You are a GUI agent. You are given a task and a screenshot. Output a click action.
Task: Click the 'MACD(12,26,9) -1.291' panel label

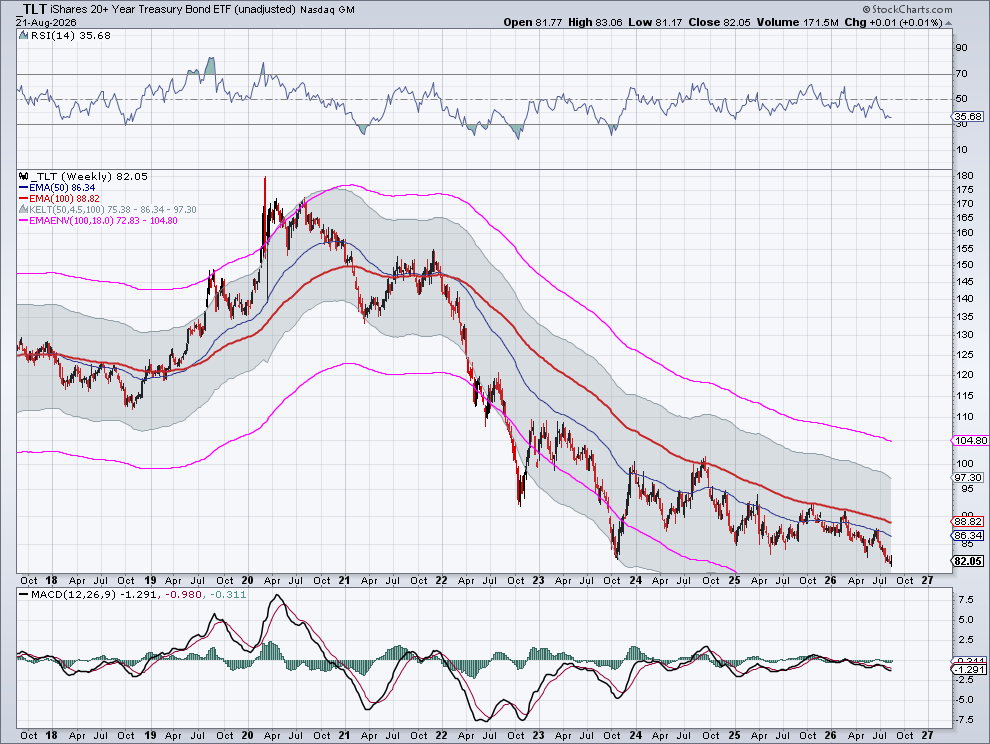click(x=94, y=595)
